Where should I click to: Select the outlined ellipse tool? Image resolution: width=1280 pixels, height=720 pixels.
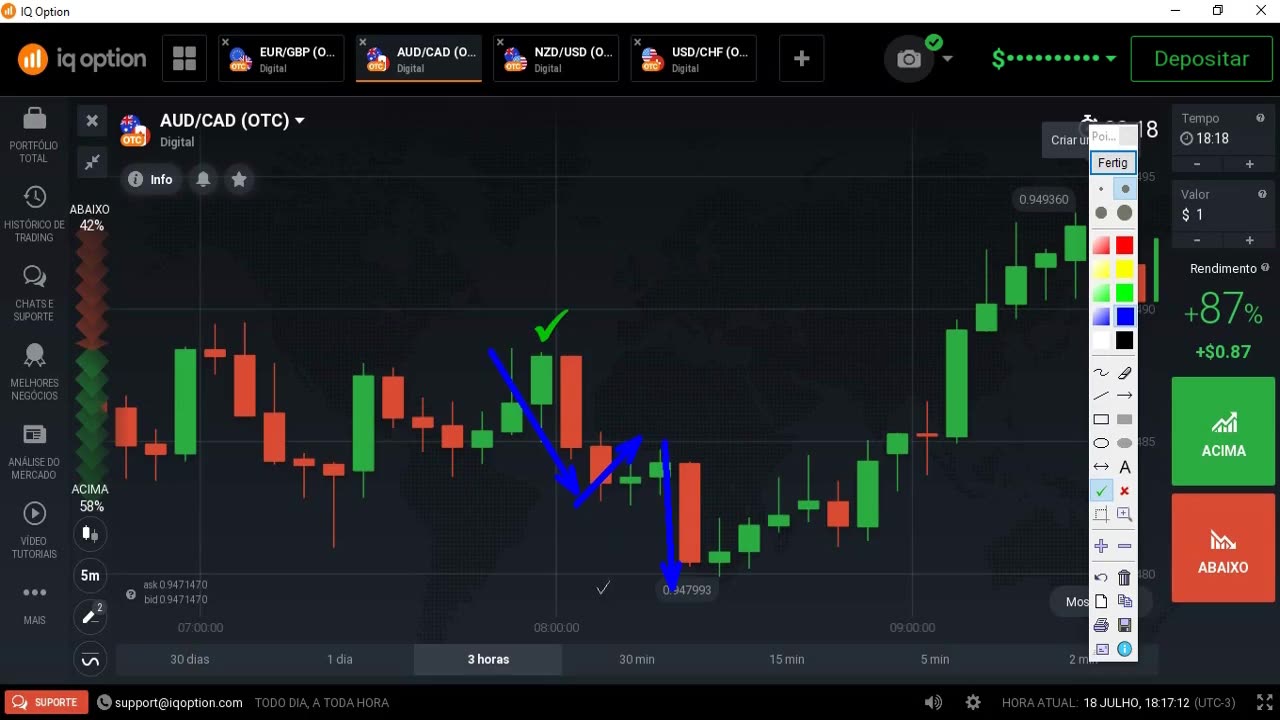[x=1101, y=443]
